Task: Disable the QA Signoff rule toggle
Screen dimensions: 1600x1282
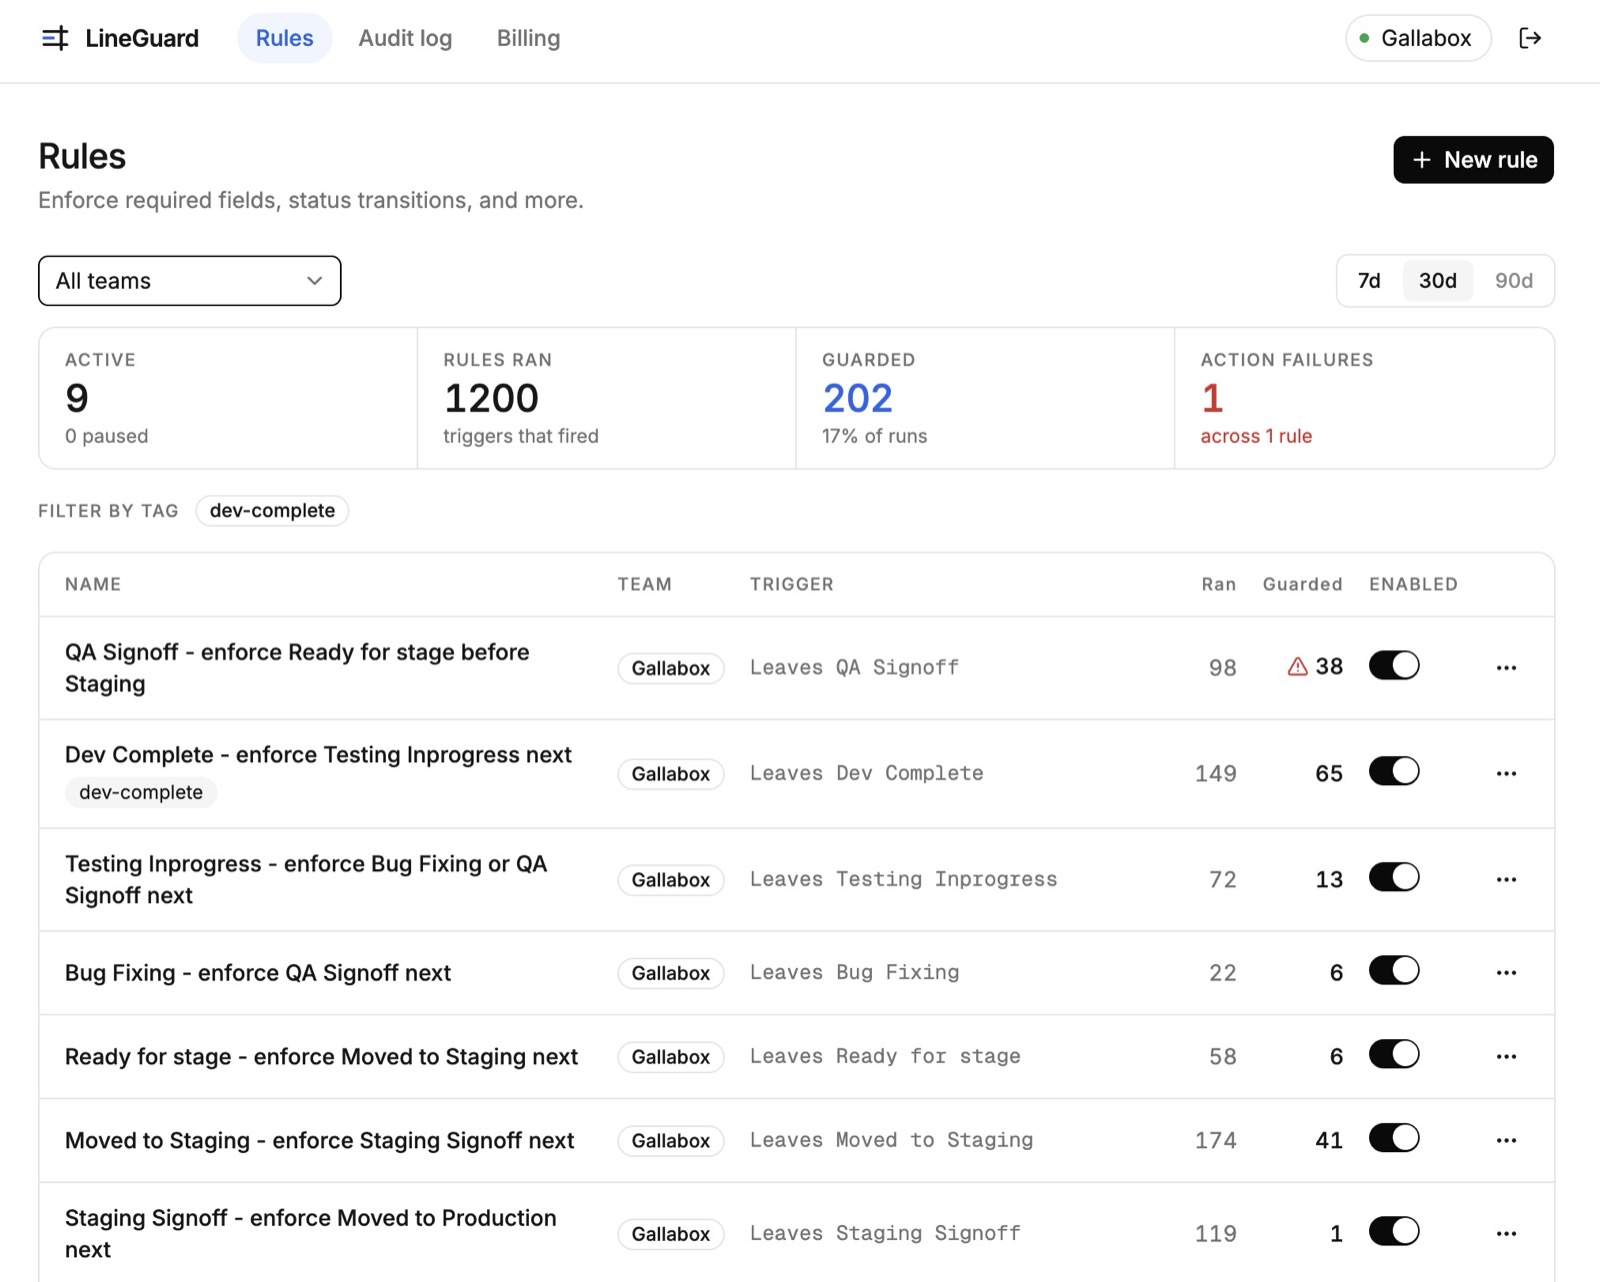Action: pyautogui.click(x=1394, y=665)
